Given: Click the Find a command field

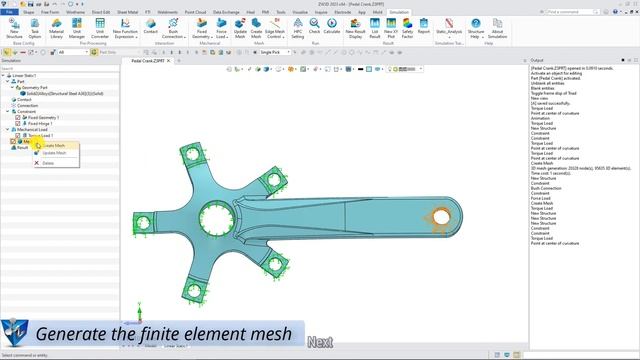Looking at the screenshot, I should pos(572,12).
